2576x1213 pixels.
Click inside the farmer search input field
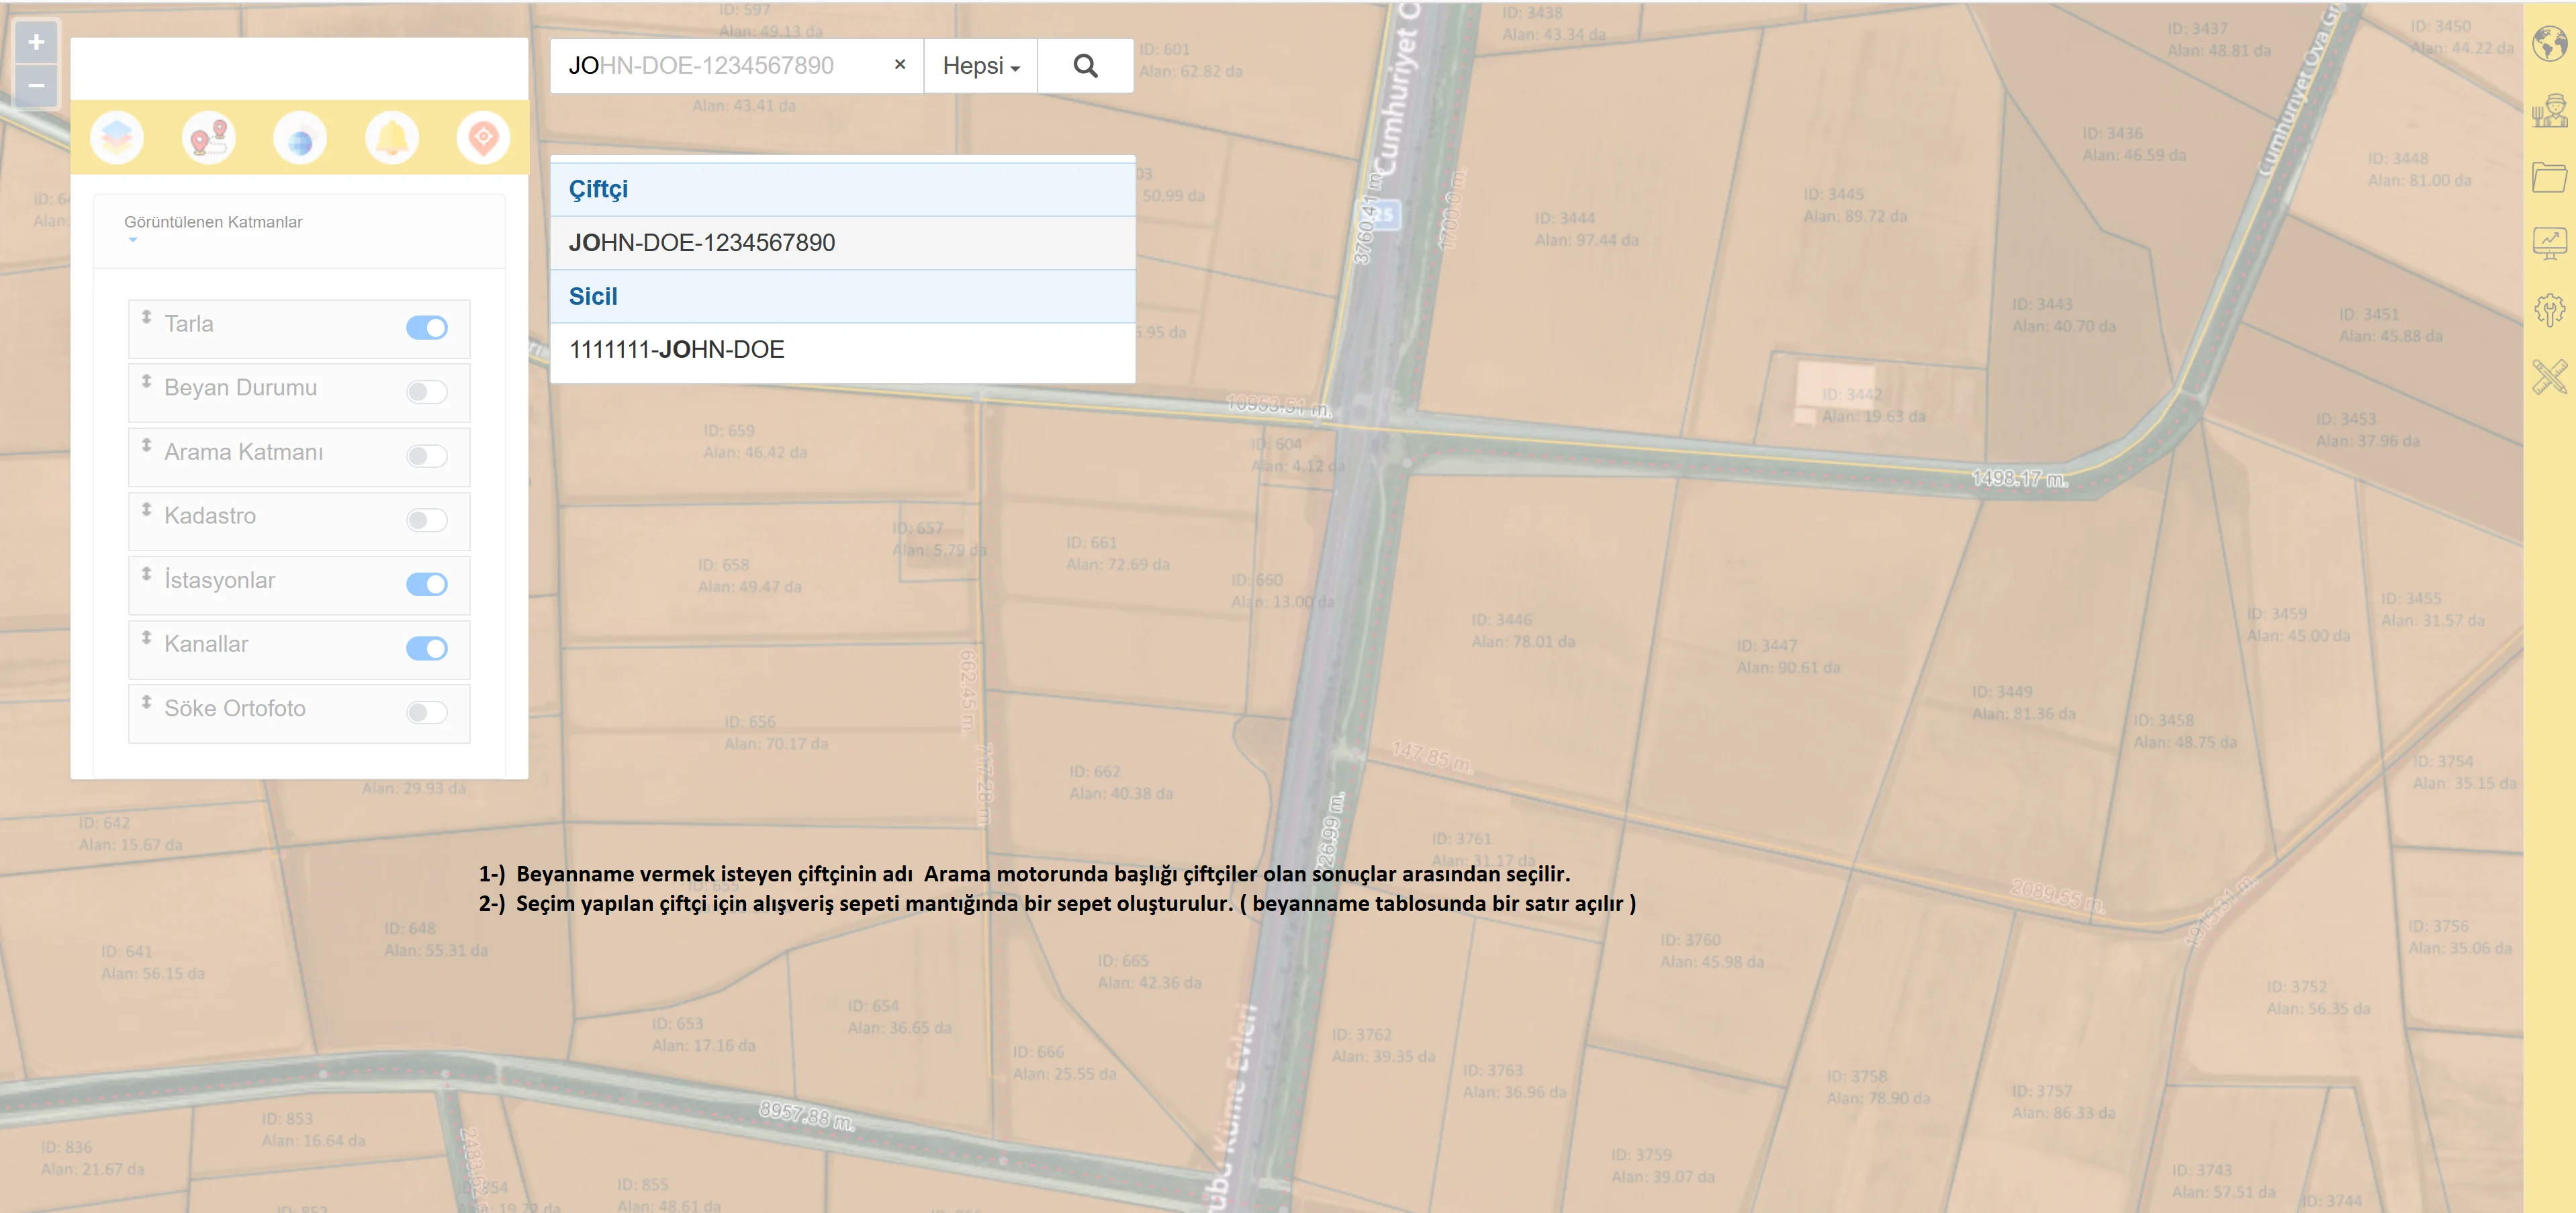click(720, 66)
